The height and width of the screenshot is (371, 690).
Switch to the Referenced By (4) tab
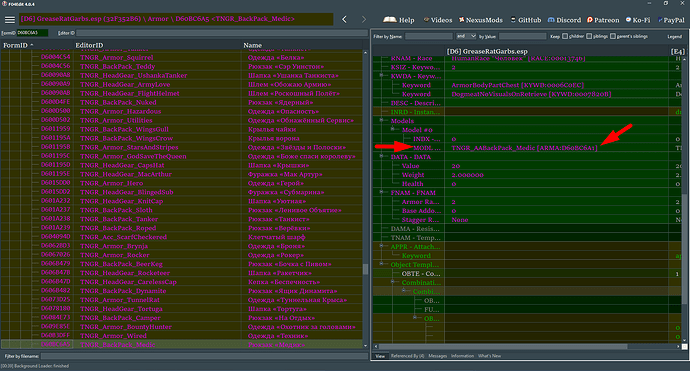point(407,356)
